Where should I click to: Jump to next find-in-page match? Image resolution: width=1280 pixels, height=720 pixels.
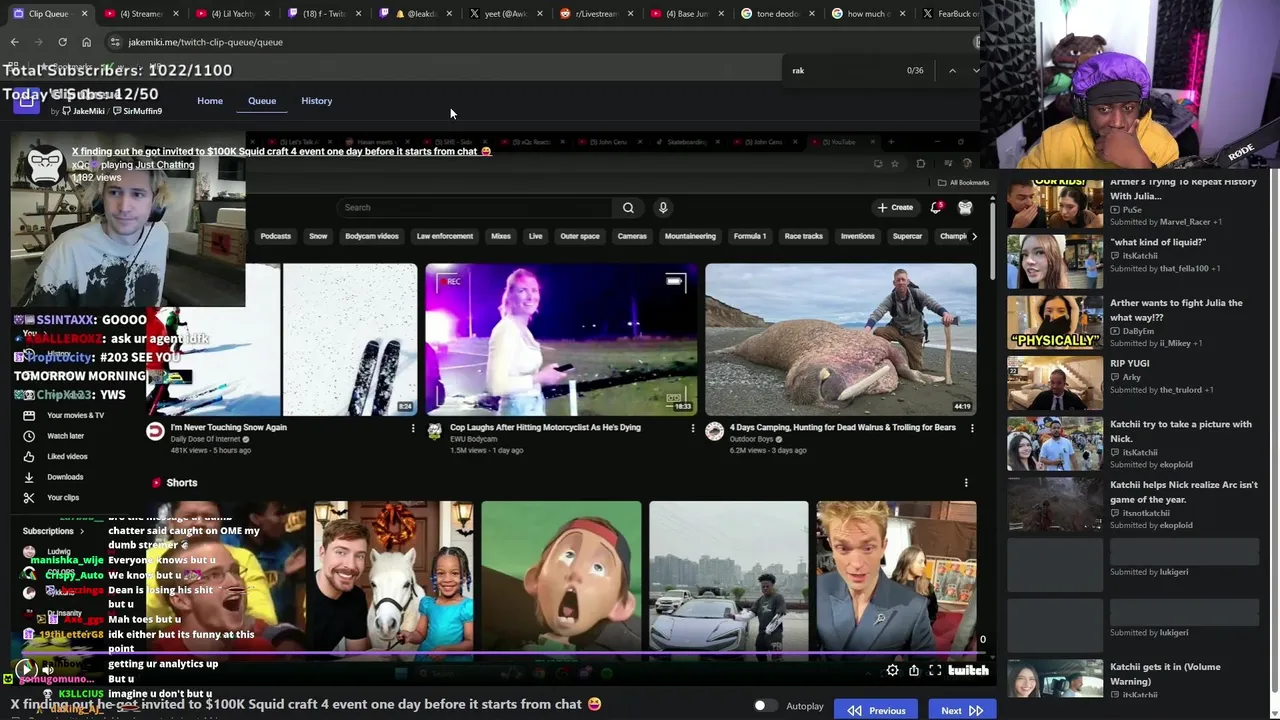[x=976, y=70]
